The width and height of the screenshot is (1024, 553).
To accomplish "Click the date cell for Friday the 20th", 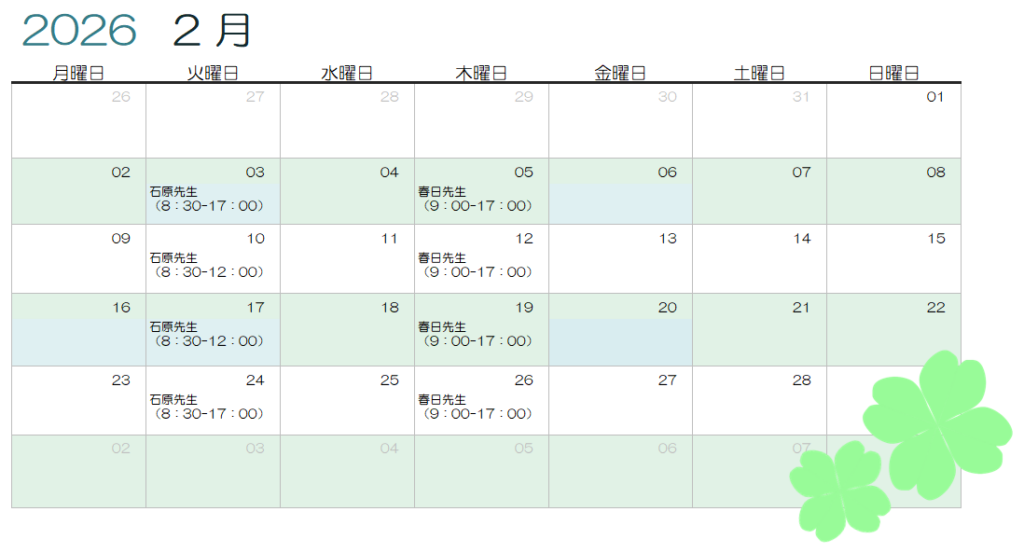I will point(620,329).
